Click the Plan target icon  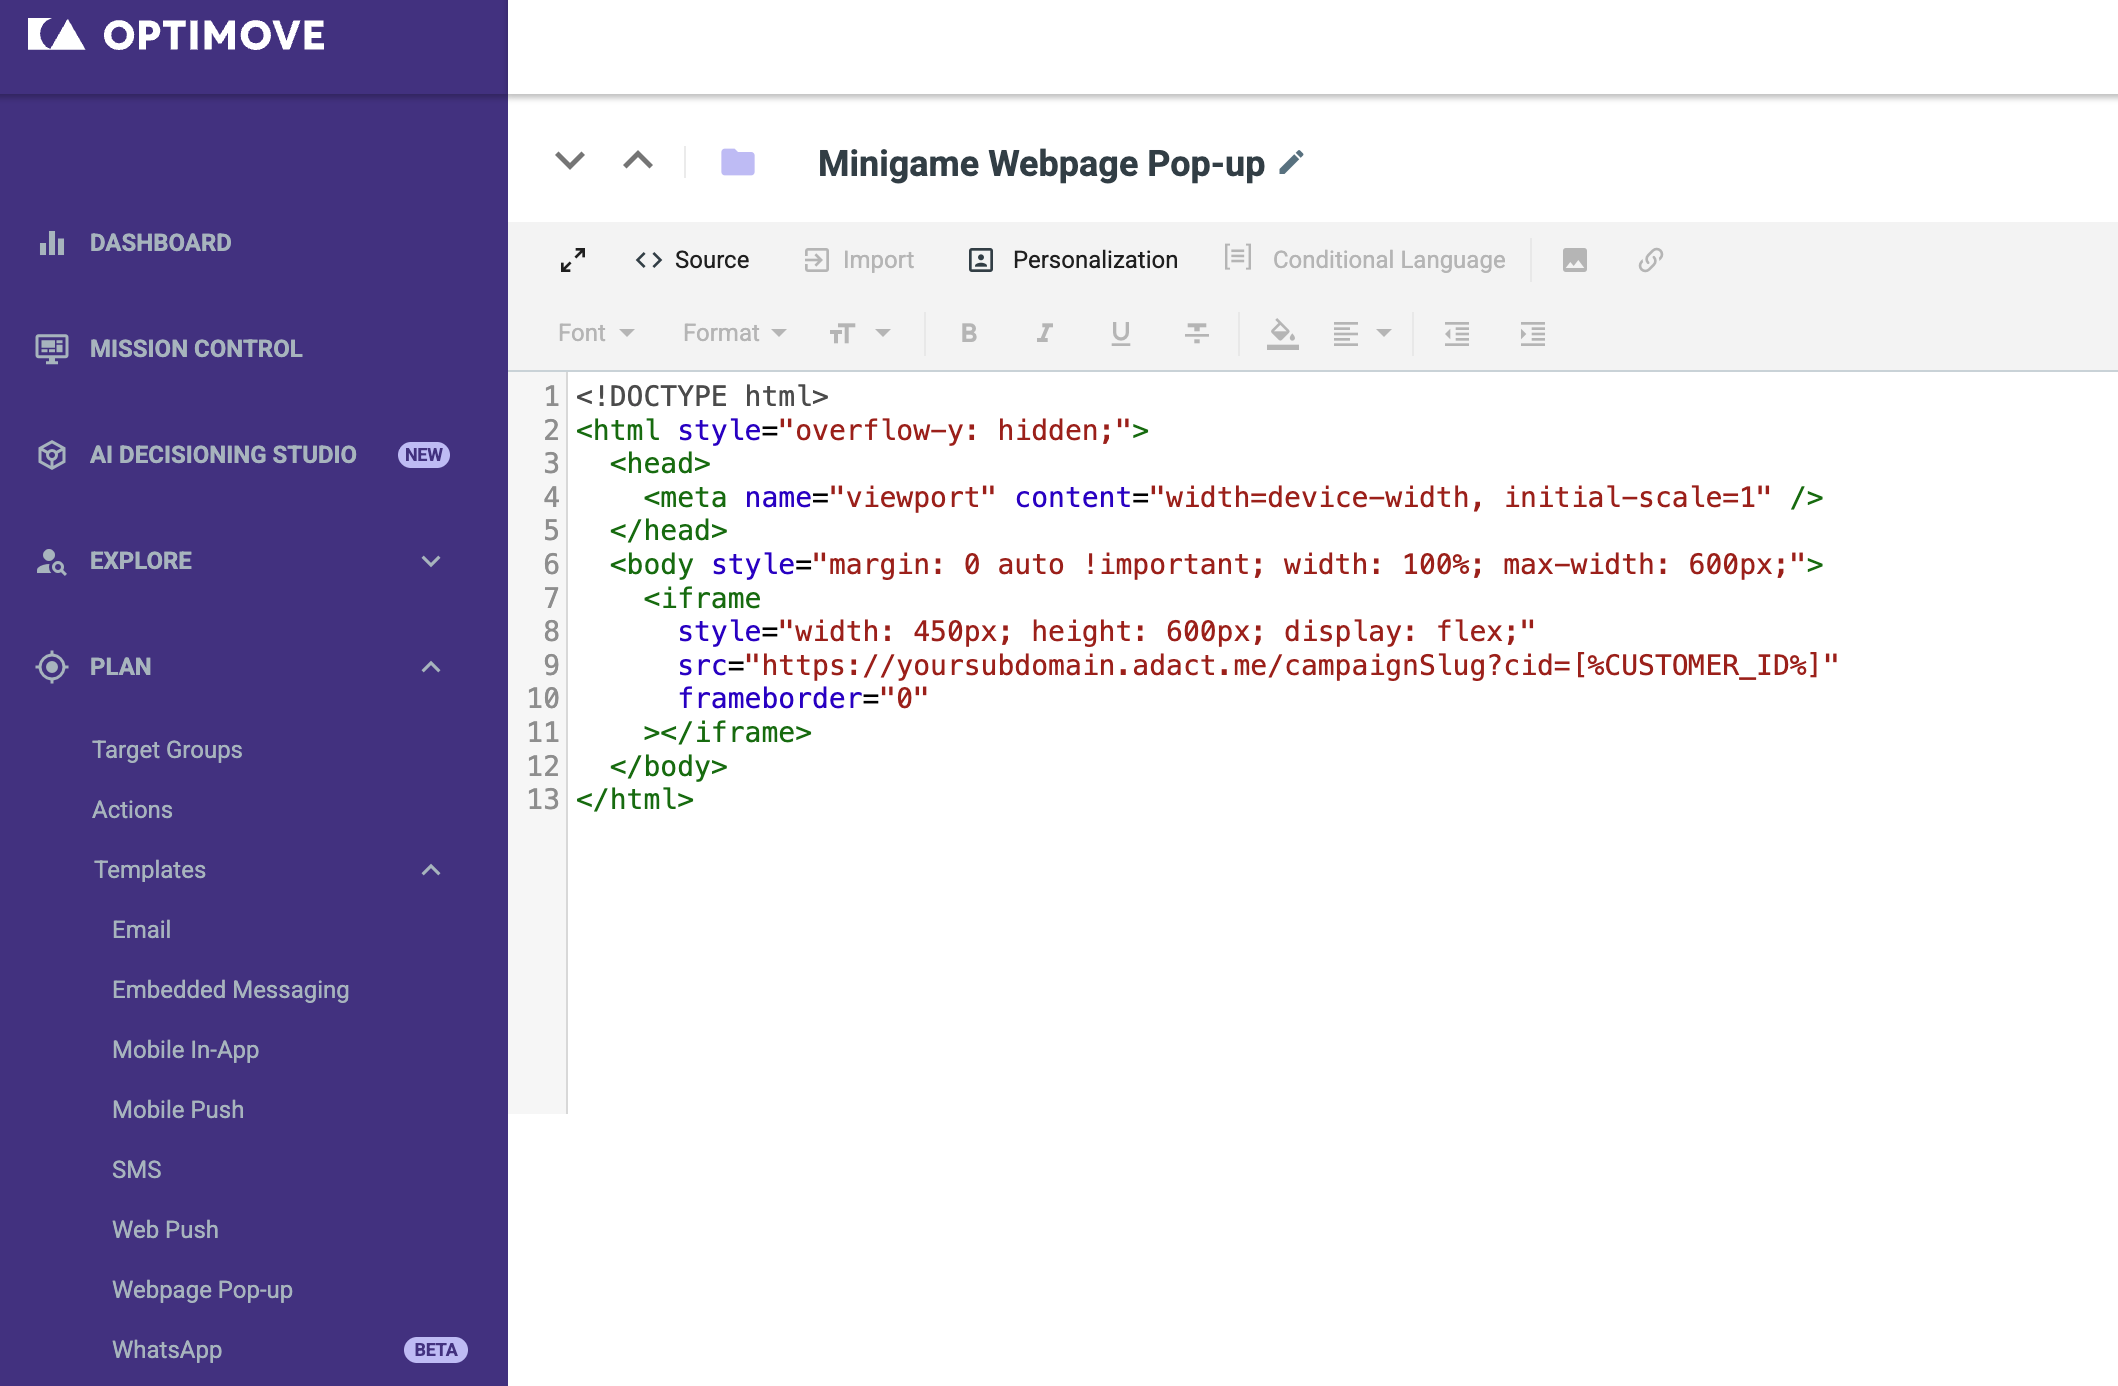[52, 667]
